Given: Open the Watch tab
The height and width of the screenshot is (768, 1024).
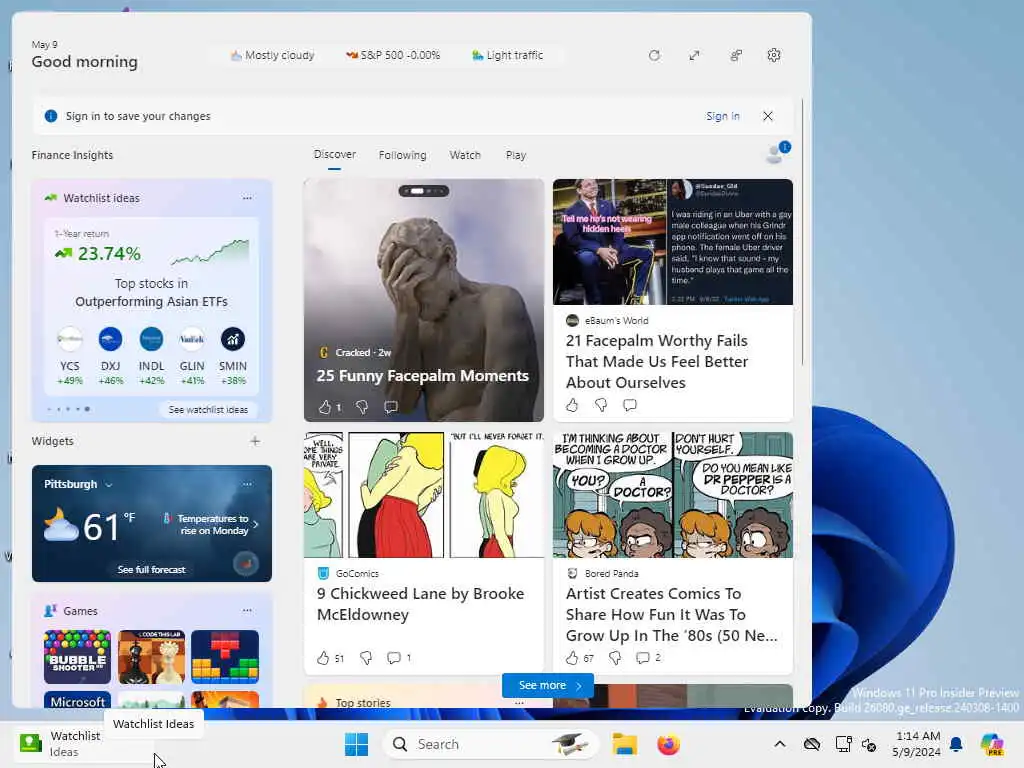Looking at the screenshot, I should (465, 155).
